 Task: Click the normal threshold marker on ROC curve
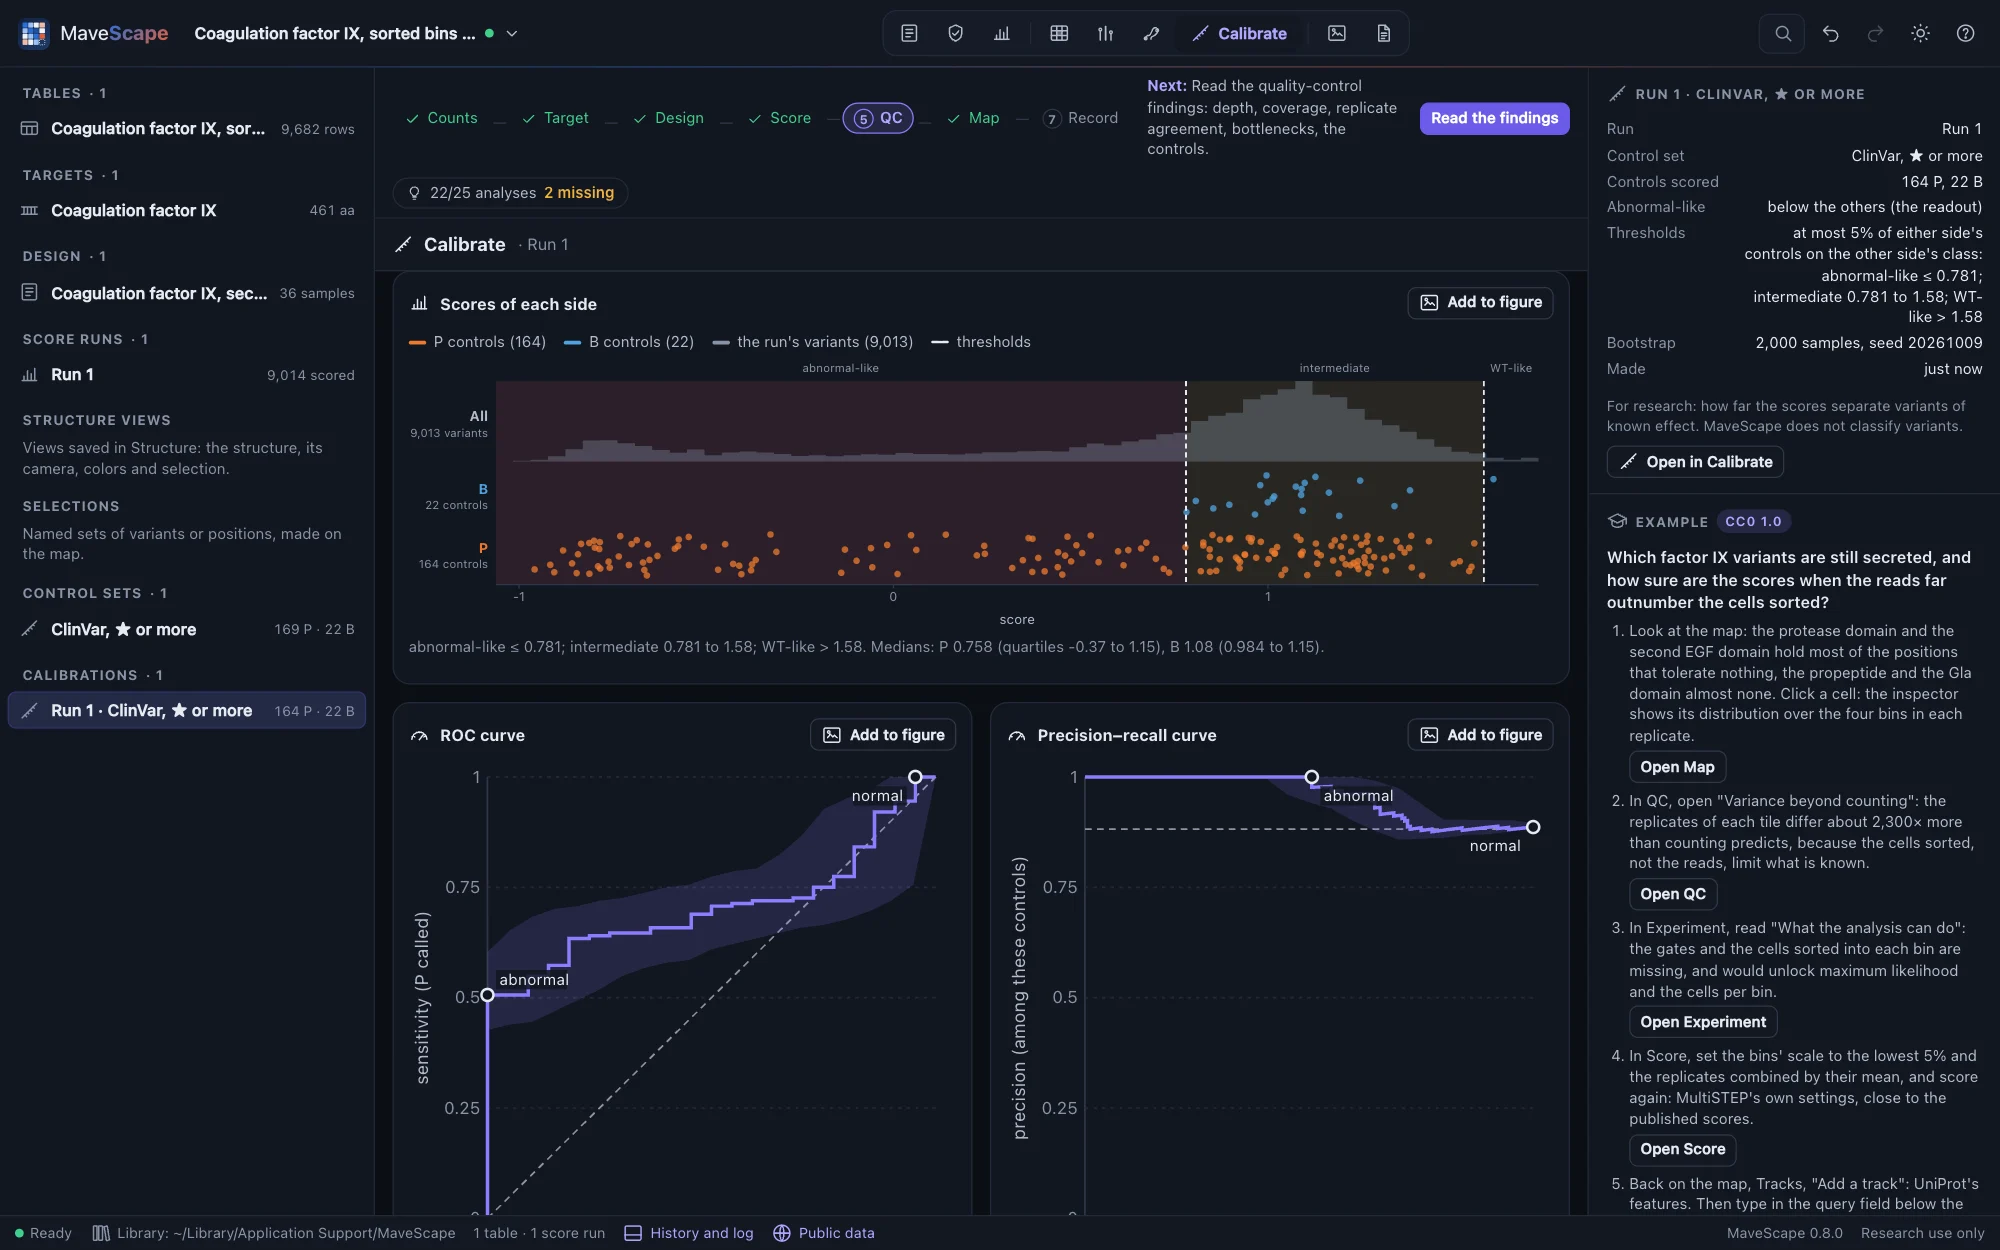pos(915,777)
